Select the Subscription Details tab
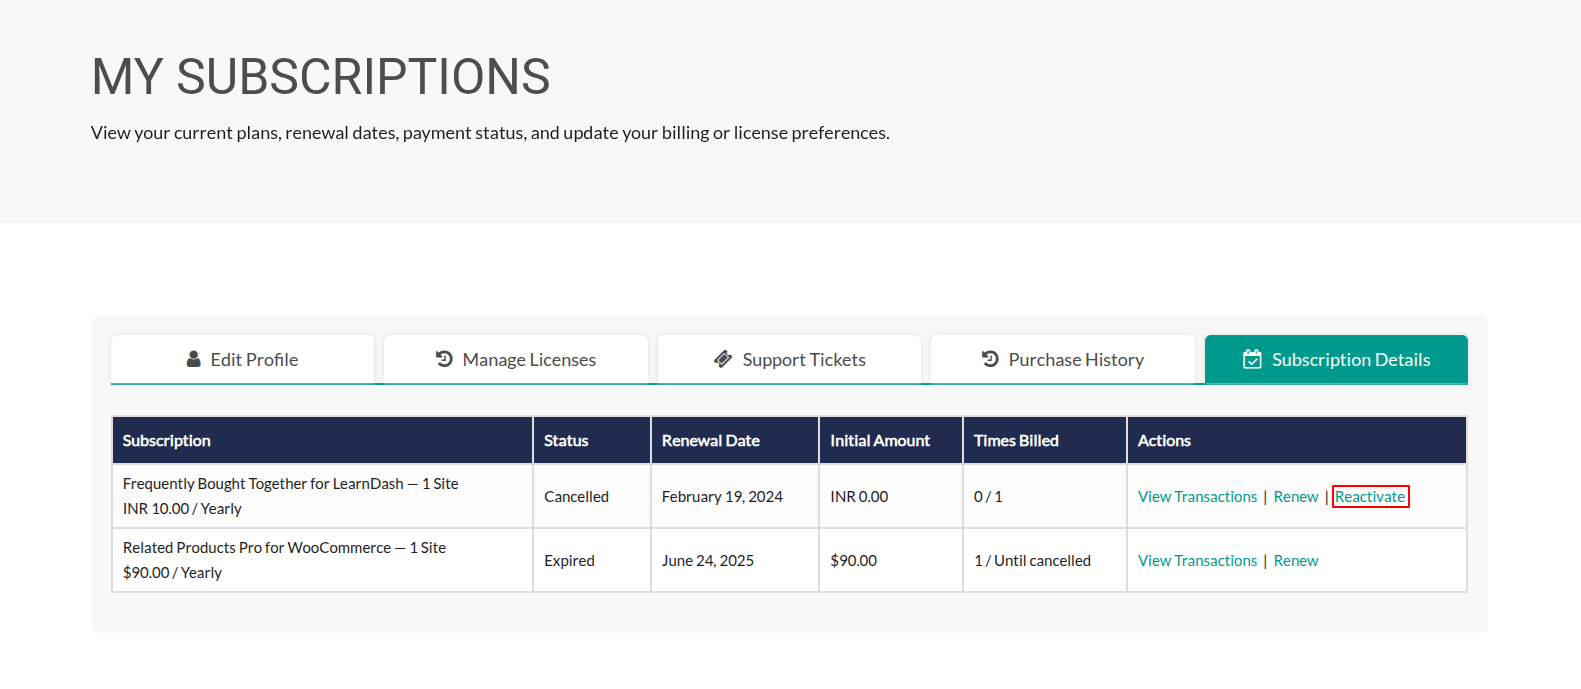This screenshot has height=689, width=1581. [1350, 360]
